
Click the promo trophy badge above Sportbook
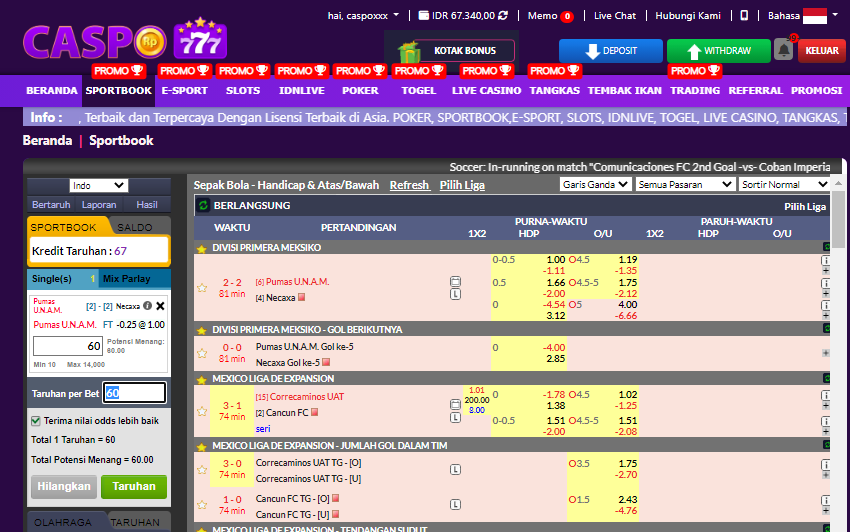pyautogui.click(x=118, y=70)
